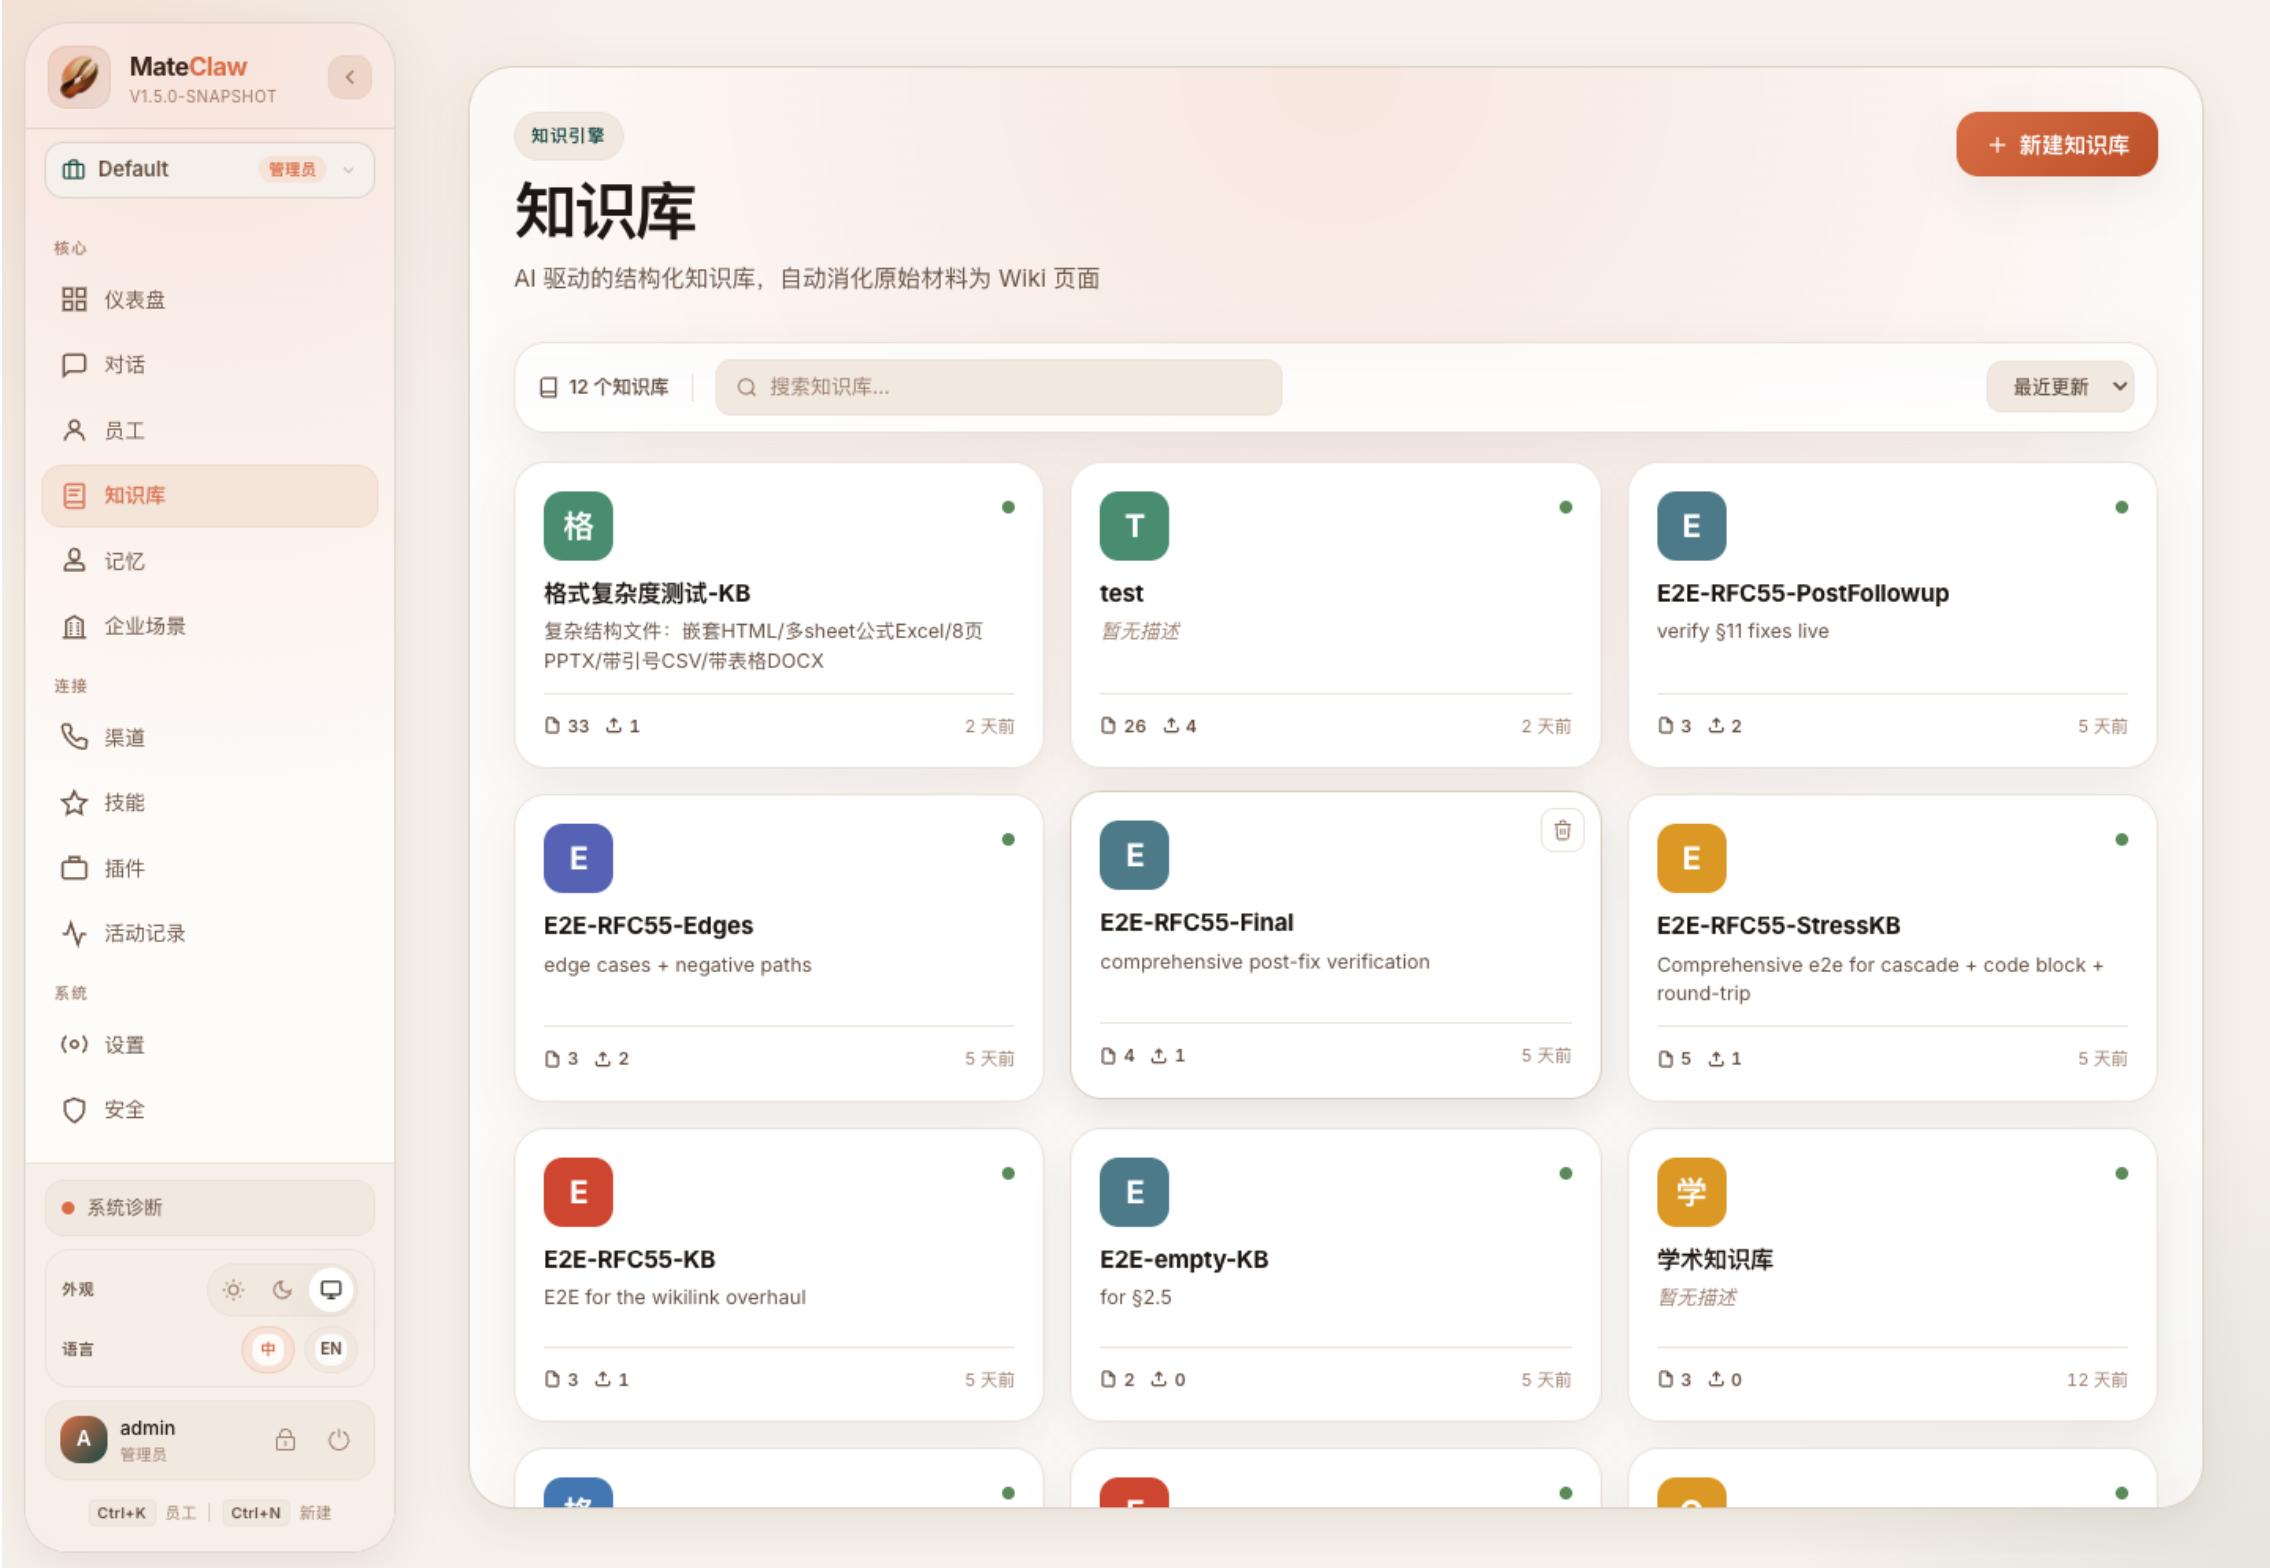
Task: Open the 格式复杂度测试-KB card icon
Action: [x=578, y=525]
